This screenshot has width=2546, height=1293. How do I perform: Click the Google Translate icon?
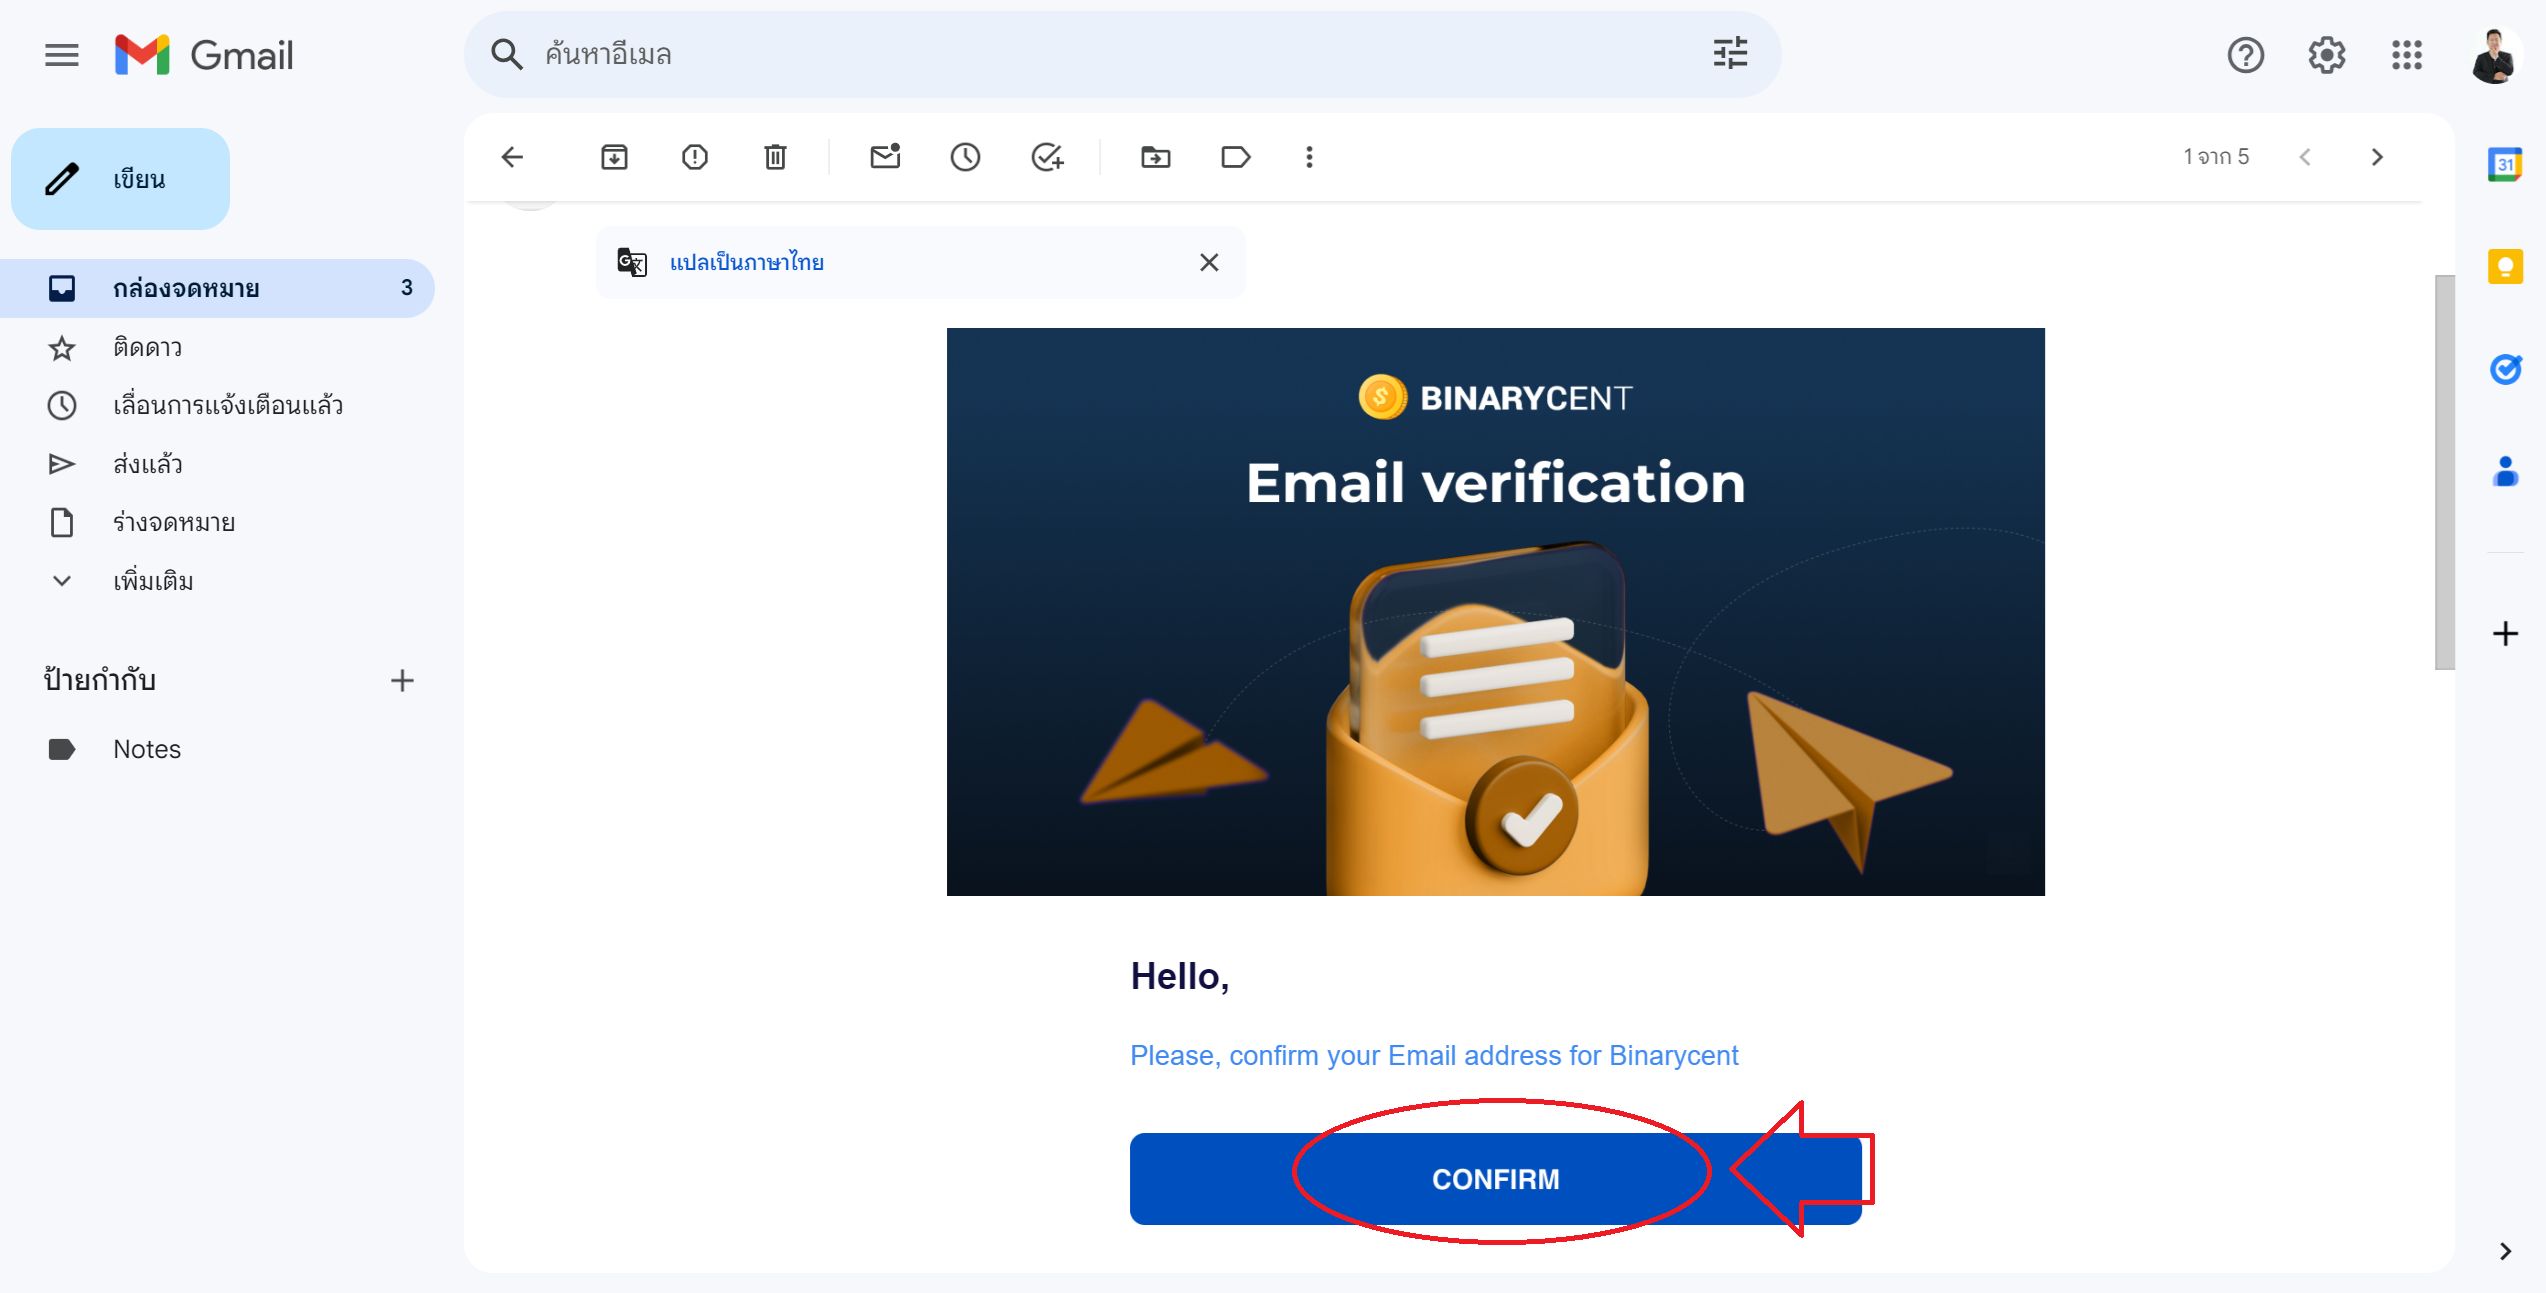click(632, 262)
